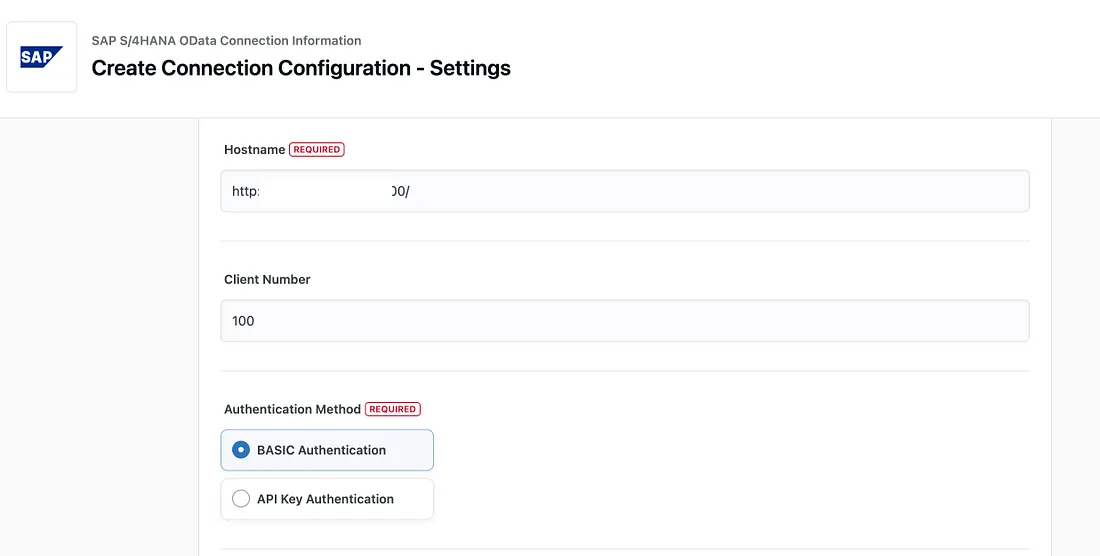The height and width of the screenshot is (556, 1100).
Task: Click the Authentication Method label
Action: pos(292,409)
